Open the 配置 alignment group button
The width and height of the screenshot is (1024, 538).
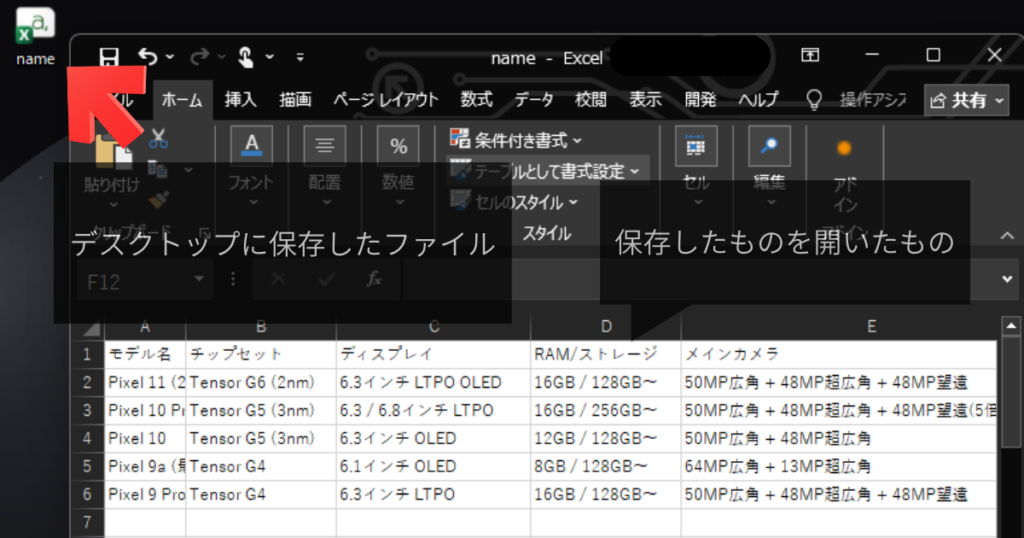click(x=325, y=167)
